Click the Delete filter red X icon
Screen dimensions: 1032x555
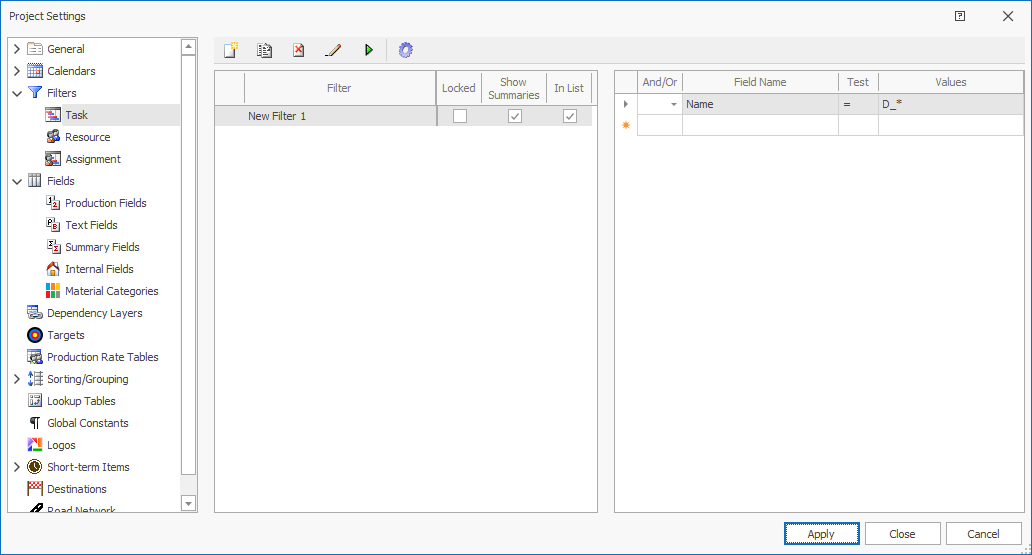[x=298, y=50]
